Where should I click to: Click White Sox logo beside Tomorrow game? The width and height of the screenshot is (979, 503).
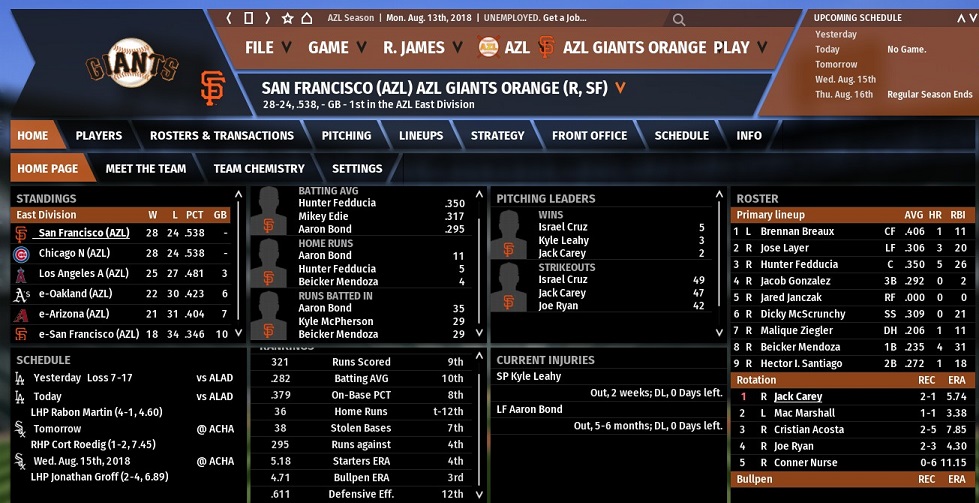point(20,429)
